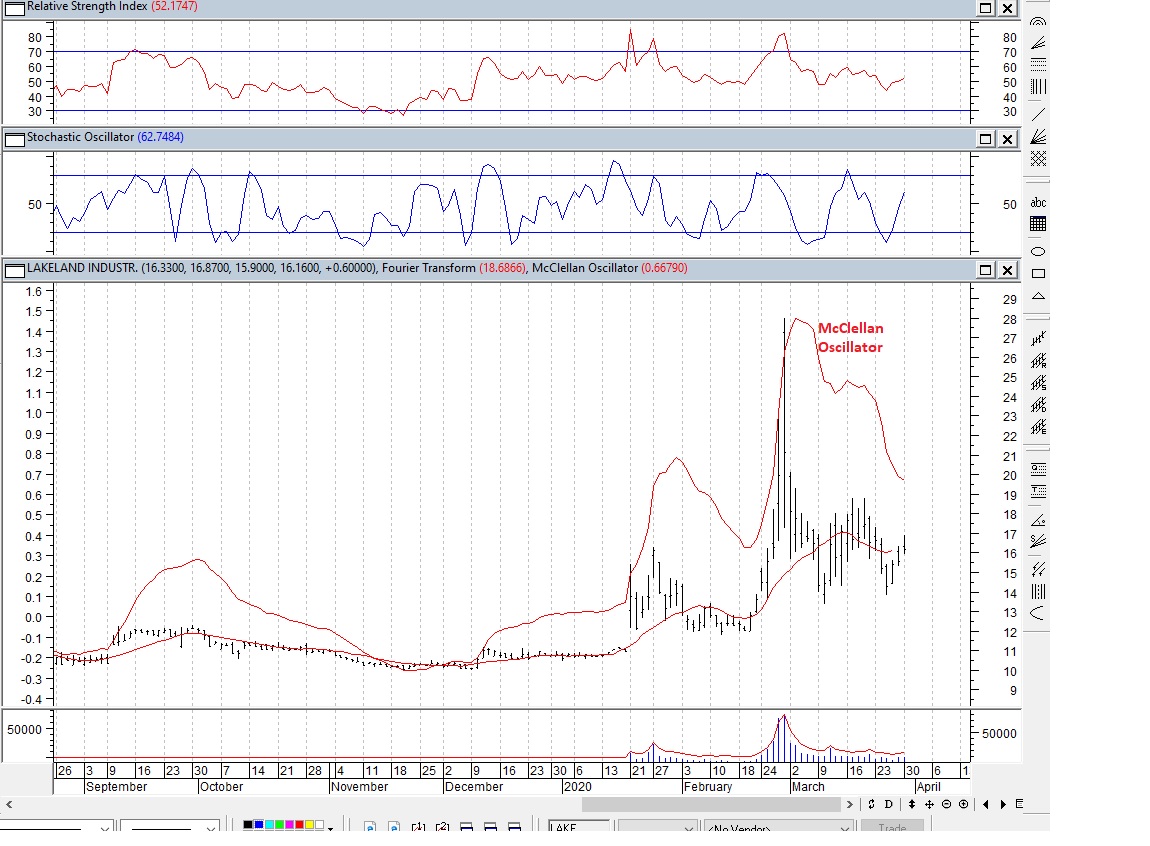Maximize the Stochastic Oscillator pane
The image size is (1150, 846).
tap(986, 138)
